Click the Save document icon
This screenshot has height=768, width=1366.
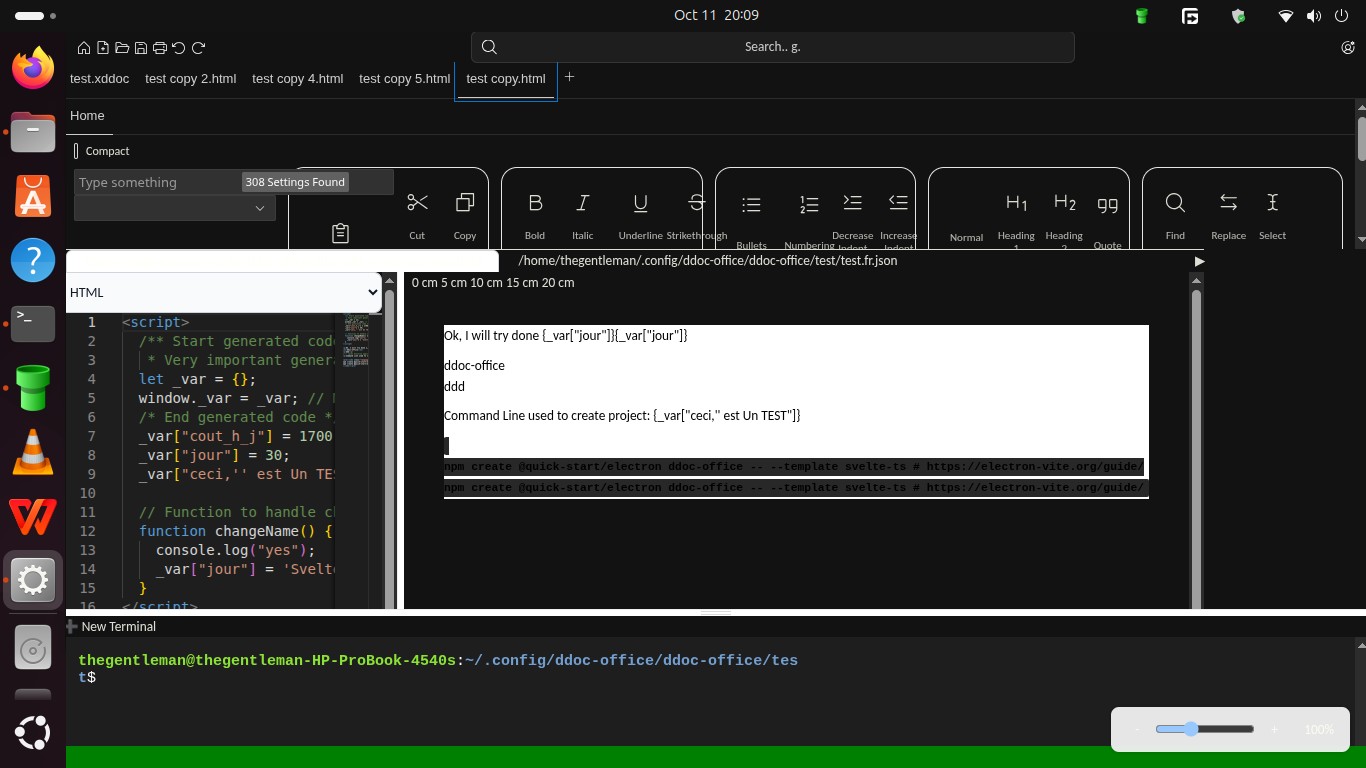click(141, 48)
